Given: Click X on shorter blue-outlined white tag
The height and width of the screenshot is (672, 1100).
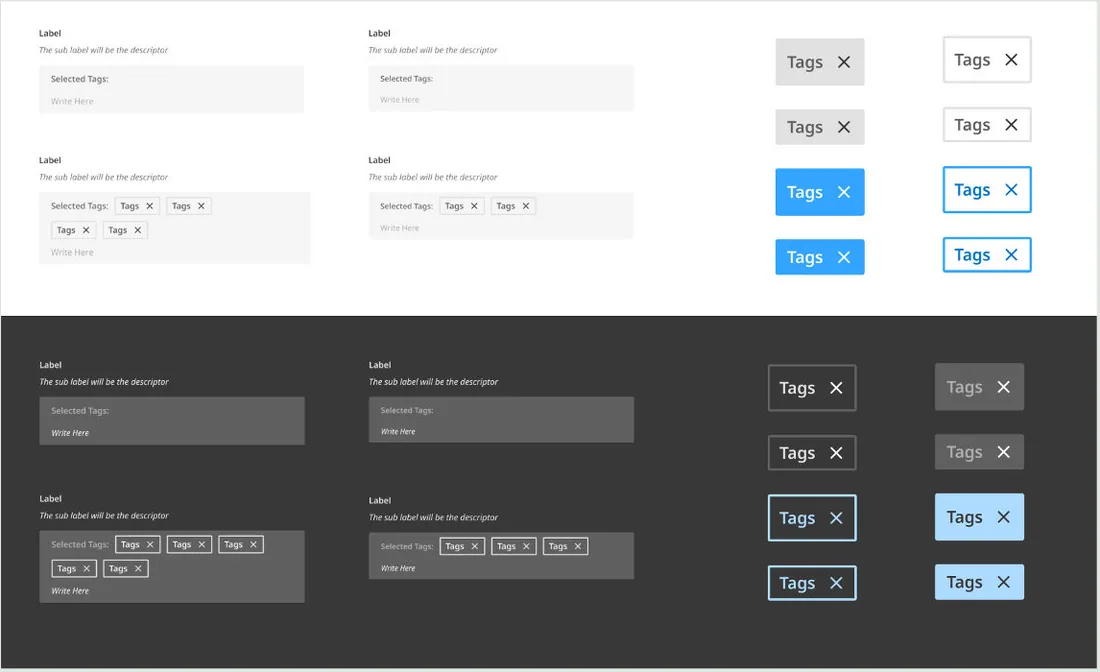Looking at the screenshot, I should point(1011,255).
